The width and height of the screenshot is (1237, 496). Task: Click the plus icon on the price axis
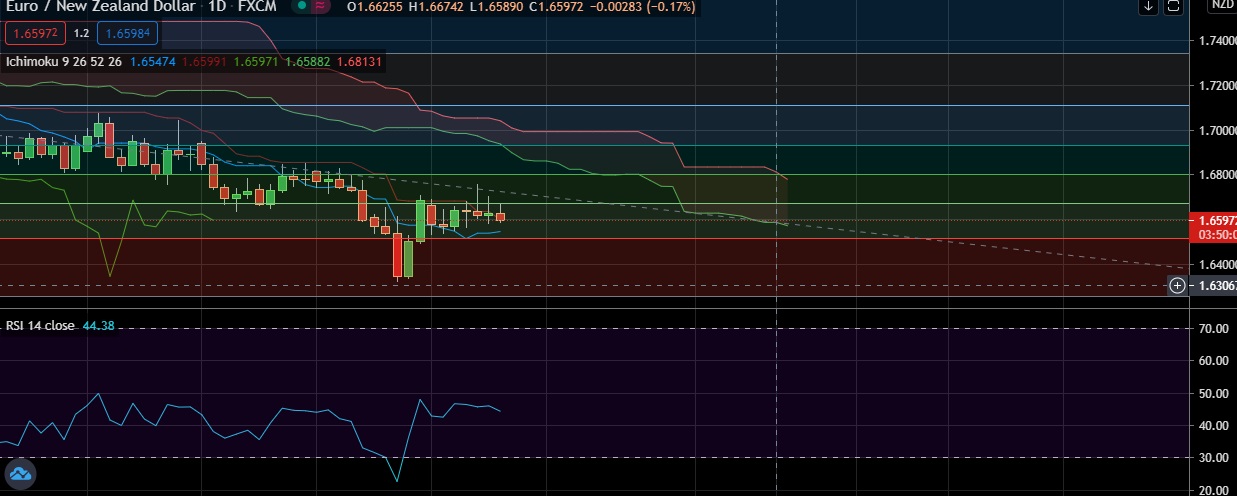pos(1178,286)
